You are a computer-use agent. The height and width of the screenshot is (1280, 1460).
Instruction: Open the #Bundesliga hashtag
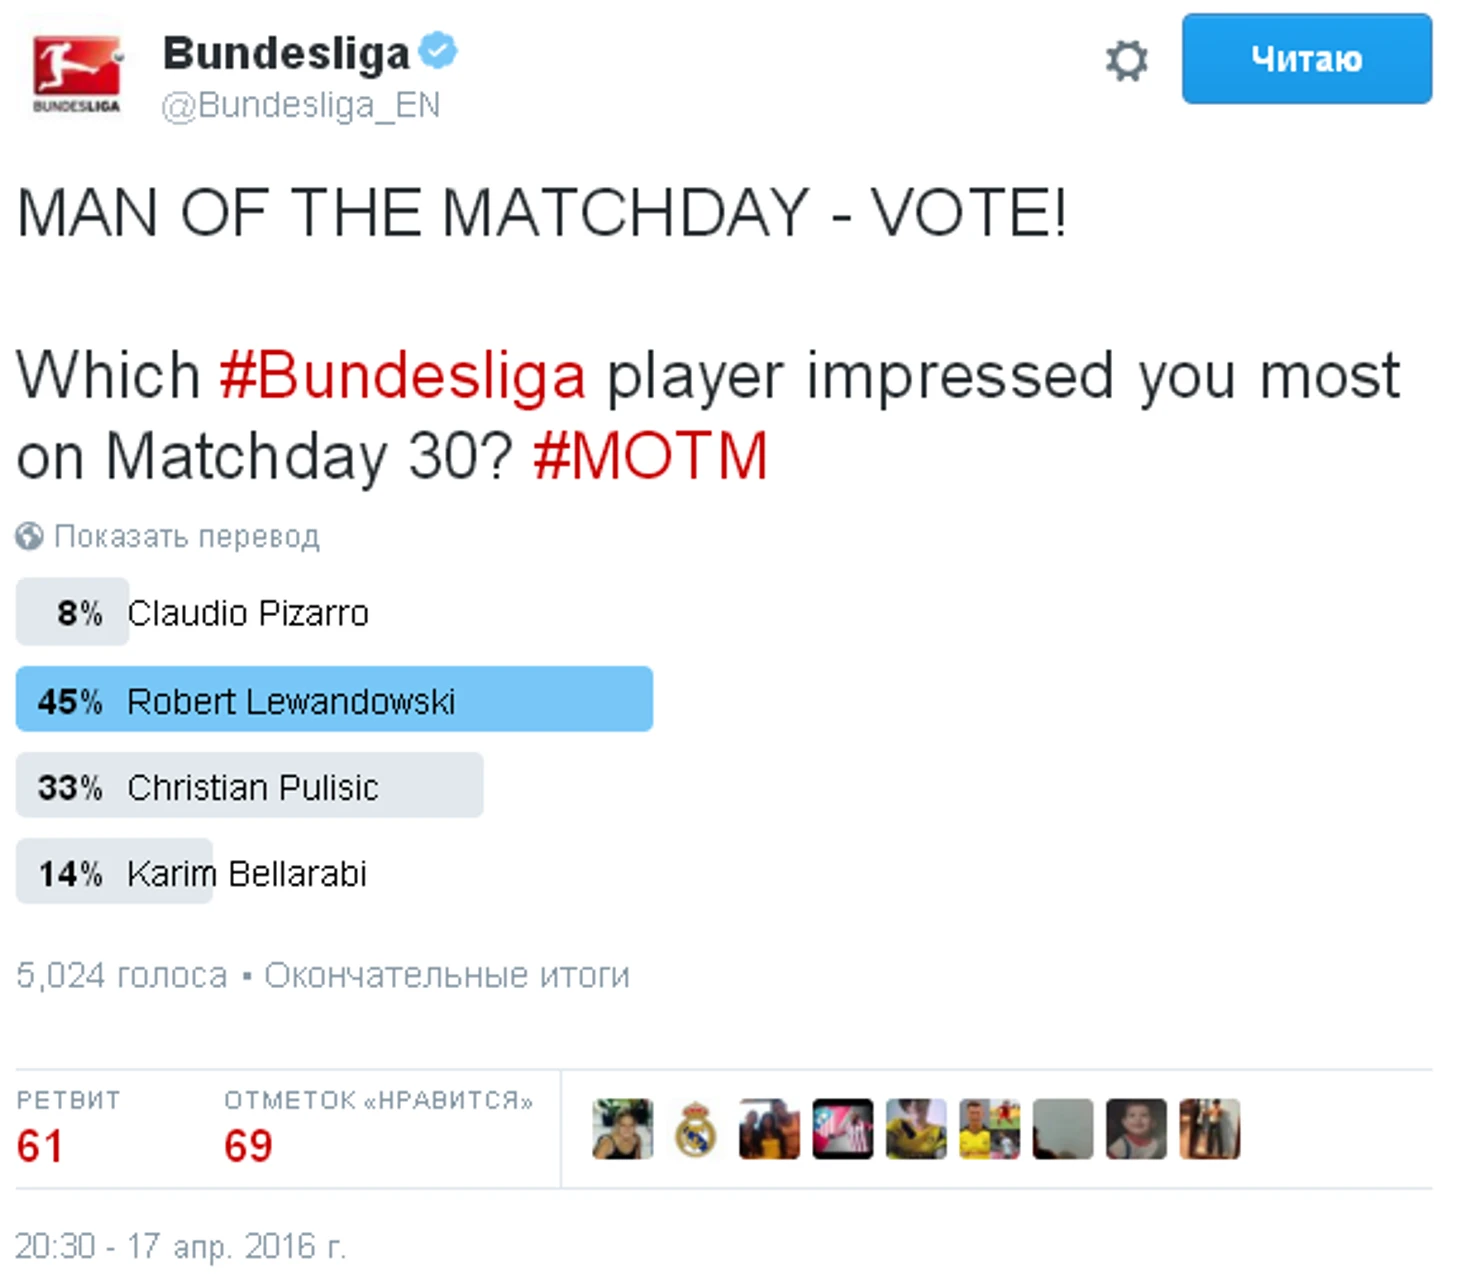[x=402, y=376]
